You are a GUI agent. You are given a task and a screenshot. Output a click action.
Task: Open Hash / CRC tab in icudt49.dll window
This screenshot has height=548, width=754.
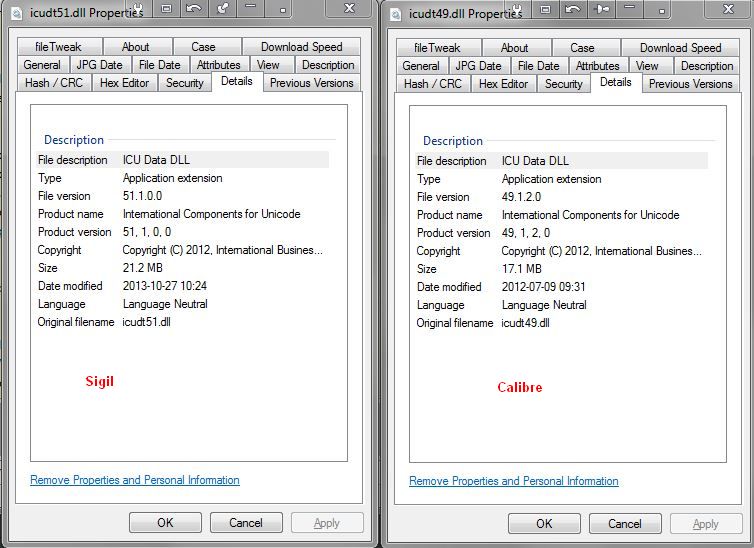433,84
